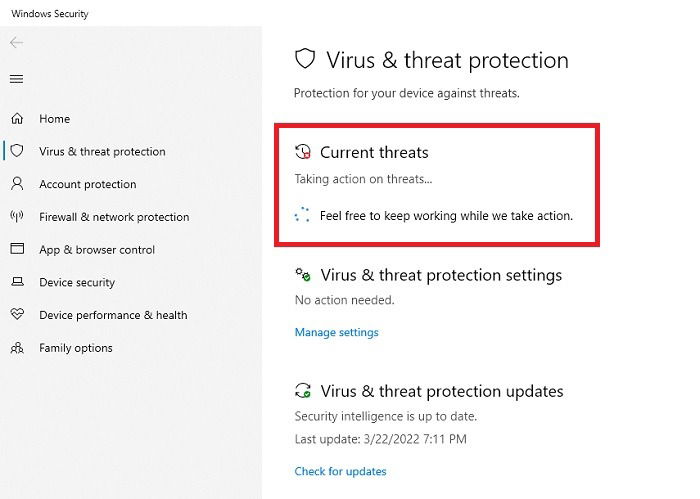Click the Manage settings link
The width and height of the screenshot is (700, 499).
pyautogui.click(x=337, y=332)
